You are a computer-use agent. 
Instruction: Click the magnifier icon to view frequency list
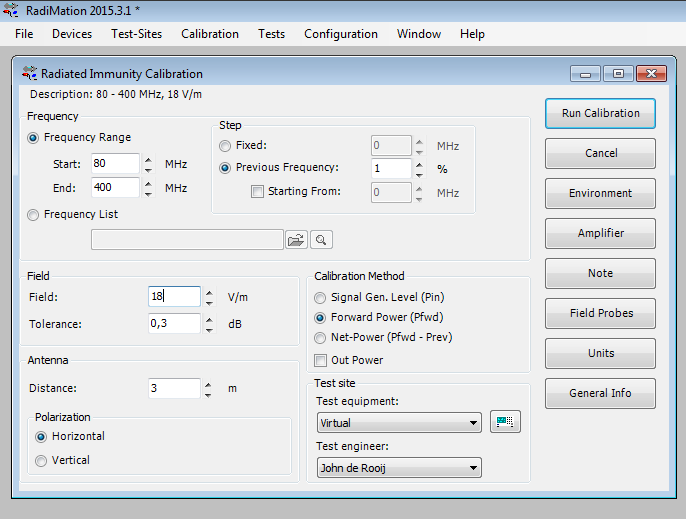321,240
